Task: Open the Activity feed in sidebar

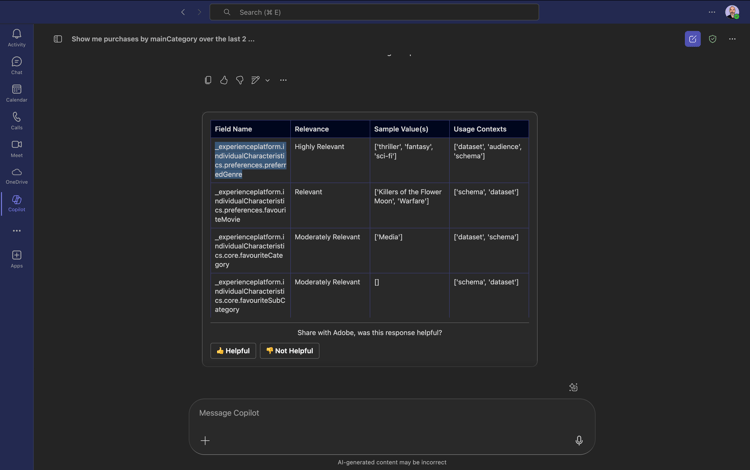Action: (16, 37)
